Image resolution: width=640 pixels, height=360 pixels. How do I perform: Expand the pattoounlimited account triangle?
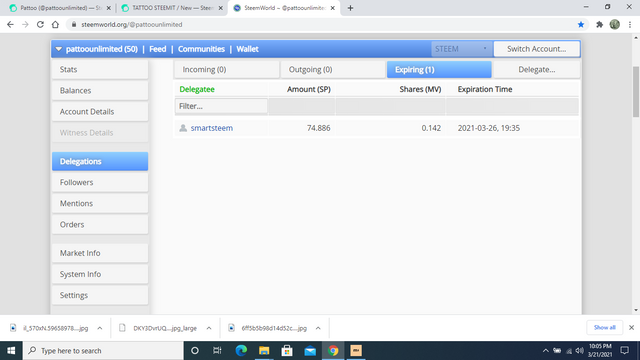pyautogui.click(x=59, y=49)
